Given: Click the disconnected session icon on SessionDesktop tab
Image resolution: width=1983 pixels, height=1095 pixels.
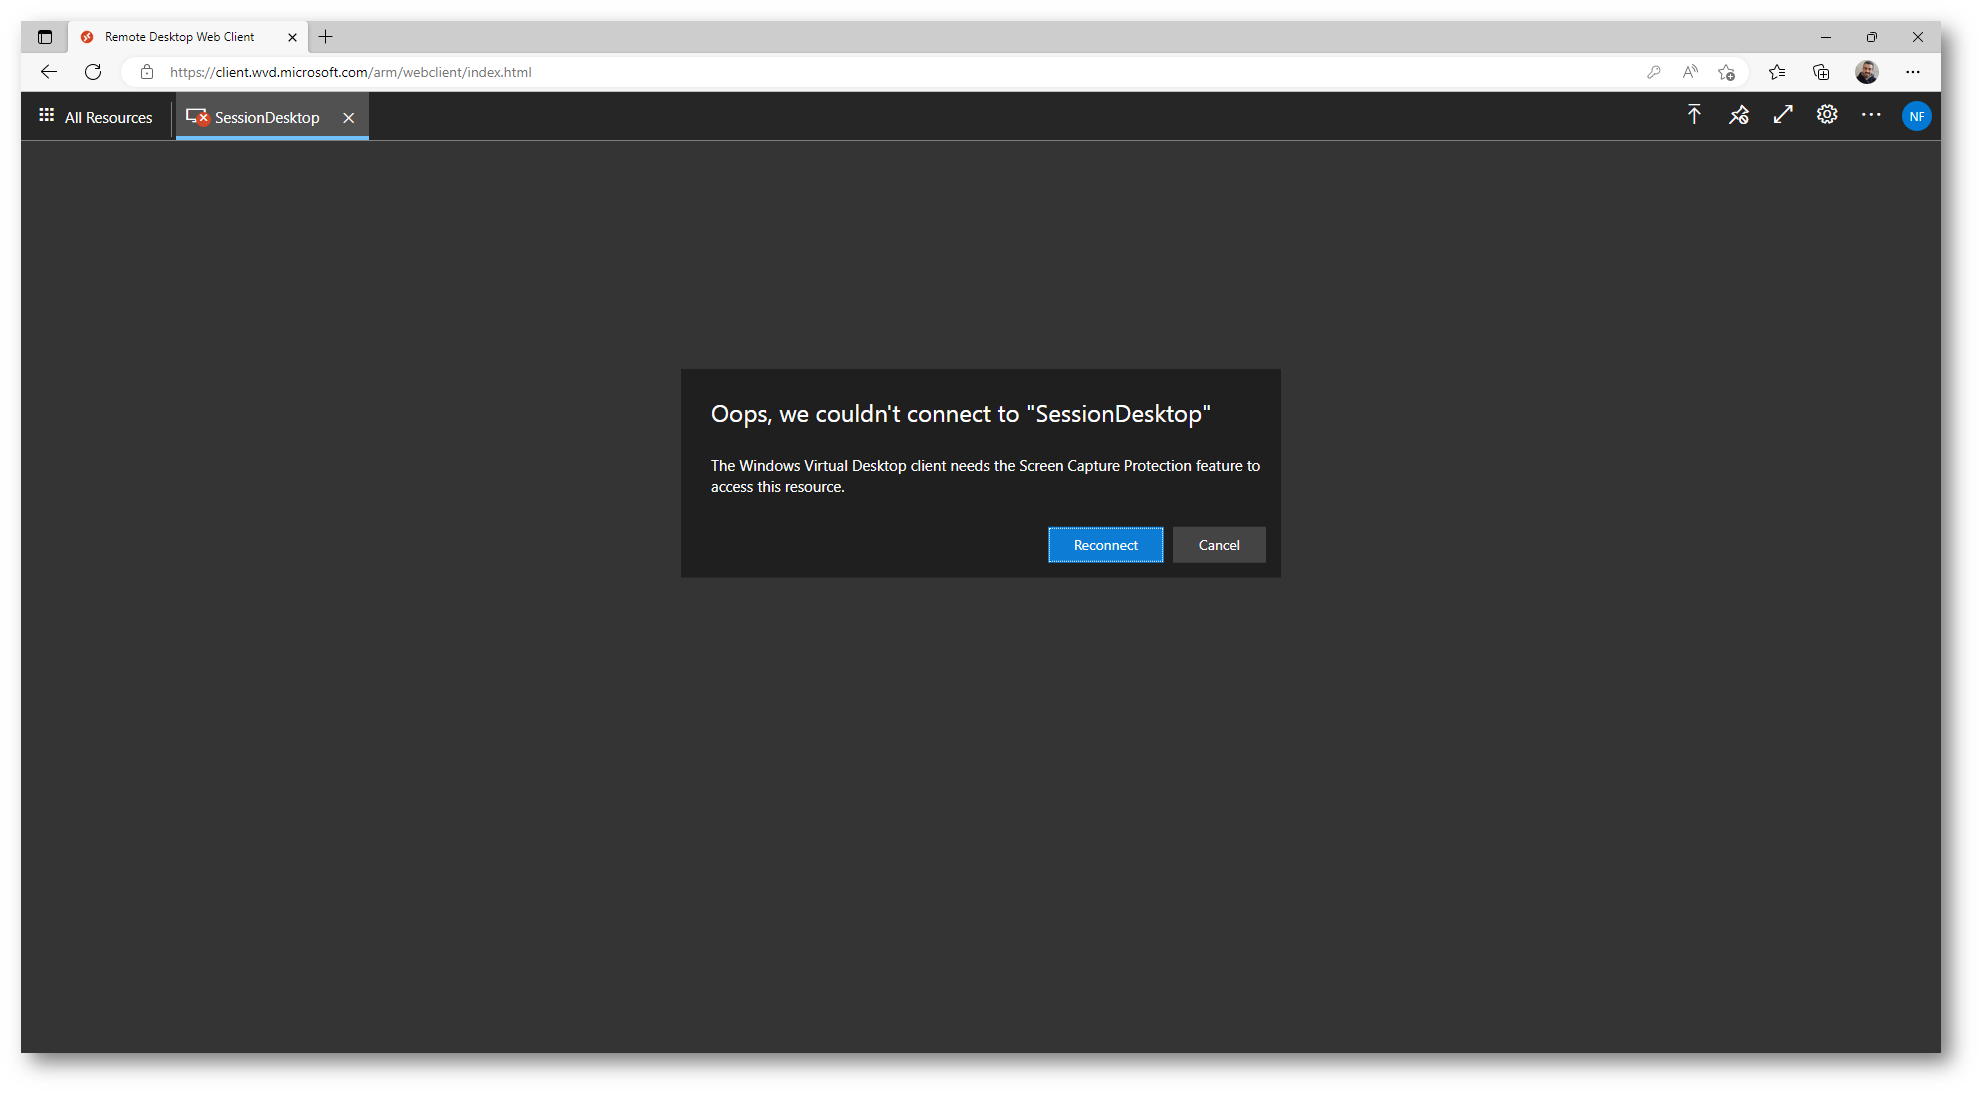Looking at the screenshot, I should [x=198, y=117].
